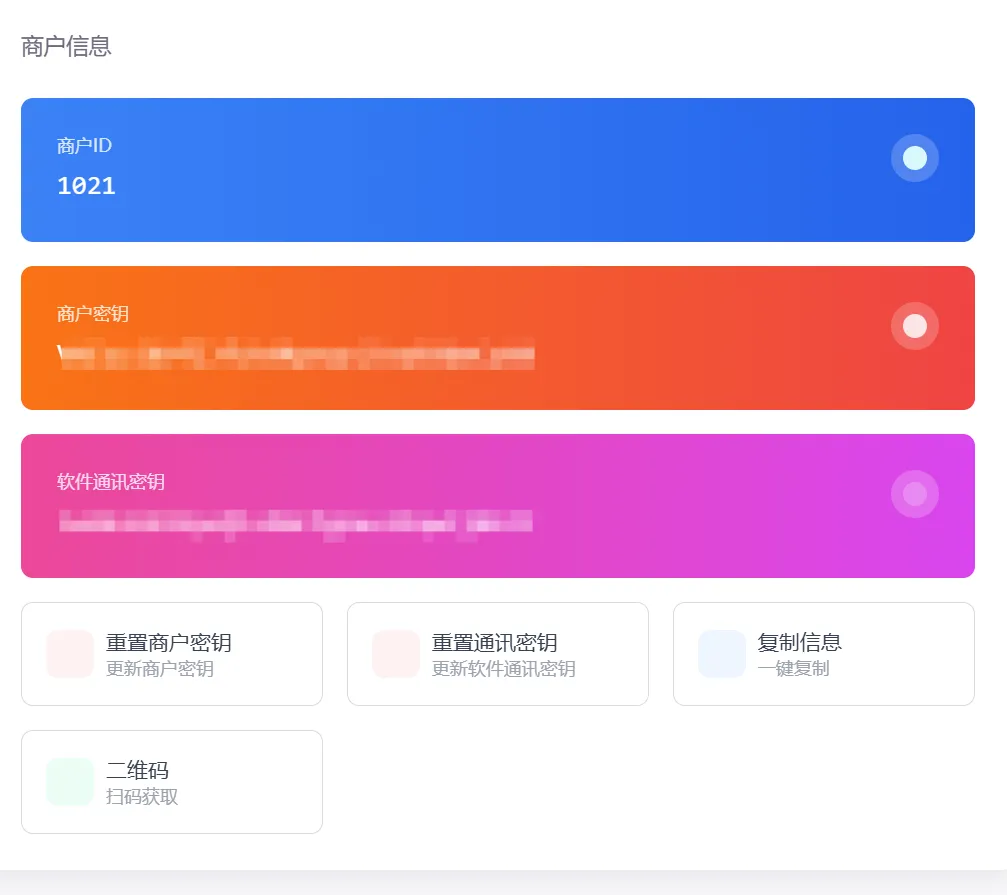Viewport: 1007px width, 895px height.
Task: Click the pink icon beside 重置商户密钥
Action: pos(70,654)
